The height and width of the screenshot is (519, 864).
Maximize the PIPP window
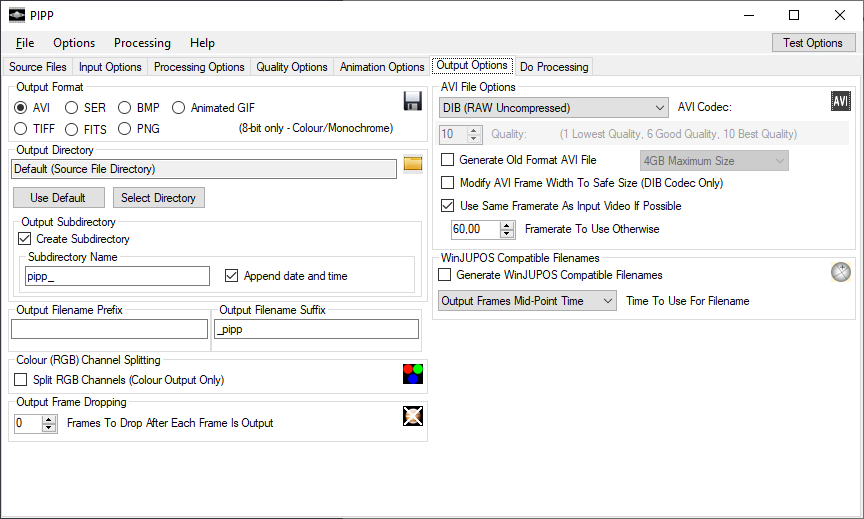click(794, 15)
